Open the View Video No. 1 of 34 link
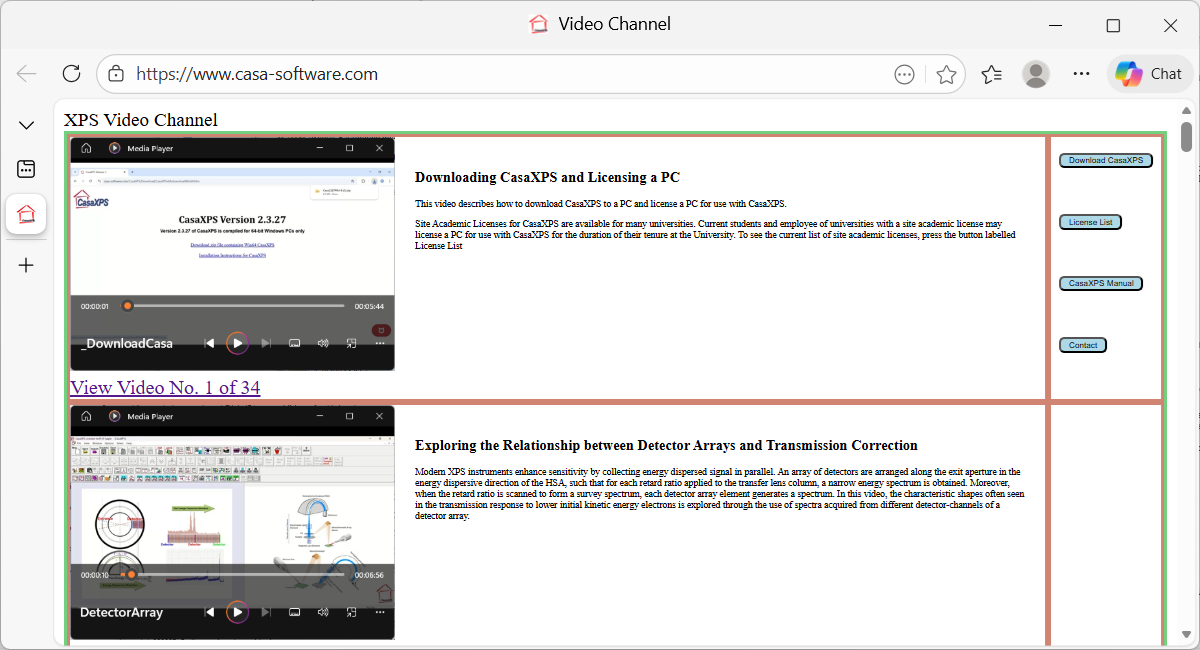This screenshot has width=1200, height=650. click(164, 387)
